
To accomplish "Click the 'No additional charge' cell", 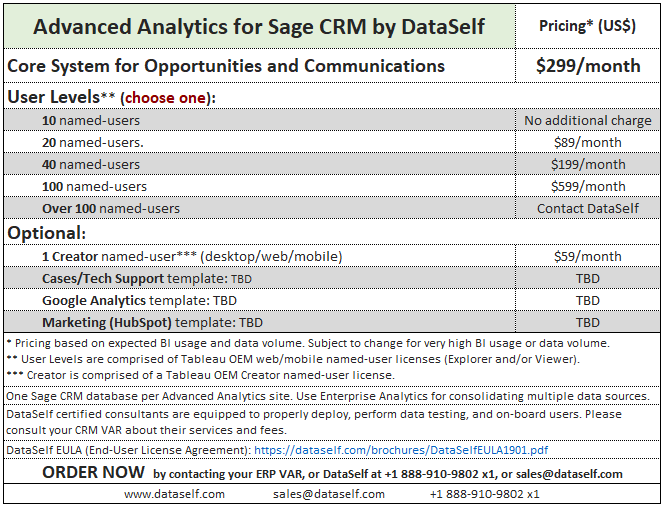I will coord(588,120).
